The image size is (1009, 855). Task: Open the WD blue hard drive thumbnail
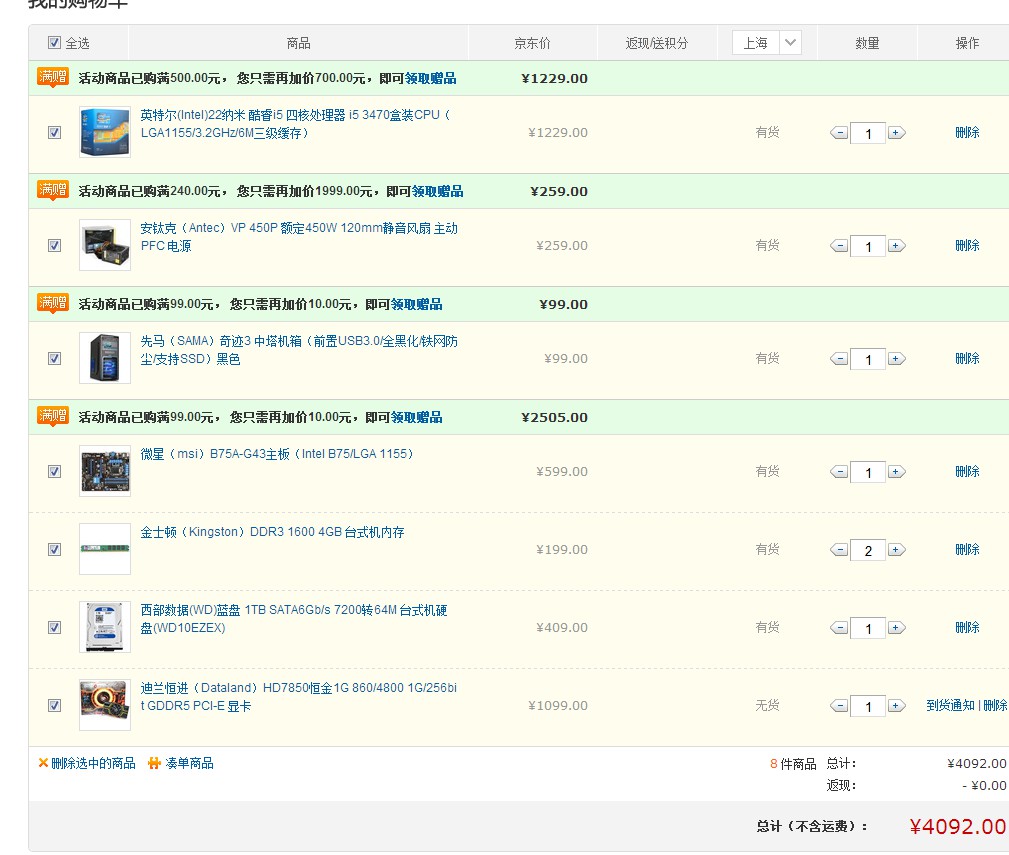tap(105, 627)
